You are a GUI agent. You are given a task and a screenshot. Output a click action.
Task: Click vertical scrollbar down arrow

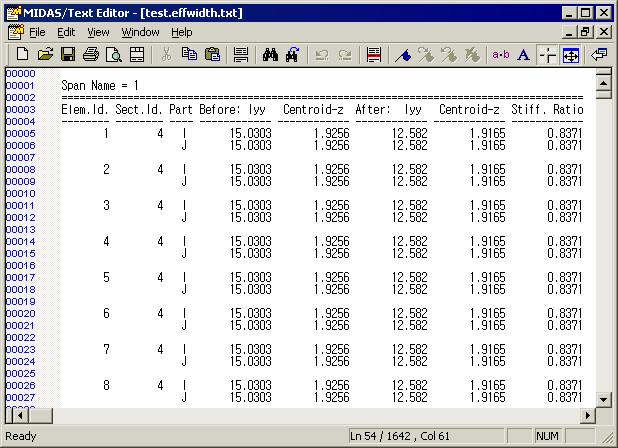click(x=603, y=399)
